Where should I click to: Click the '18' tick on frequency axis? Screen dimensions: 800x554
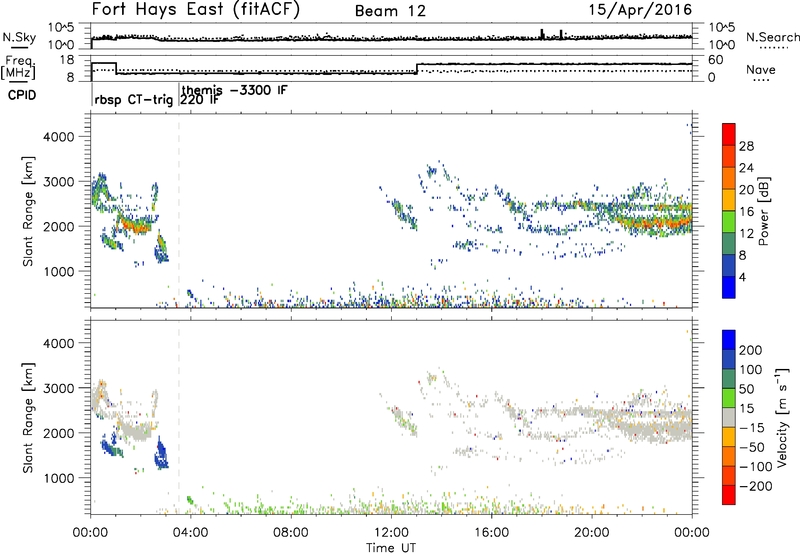point(67,60)
